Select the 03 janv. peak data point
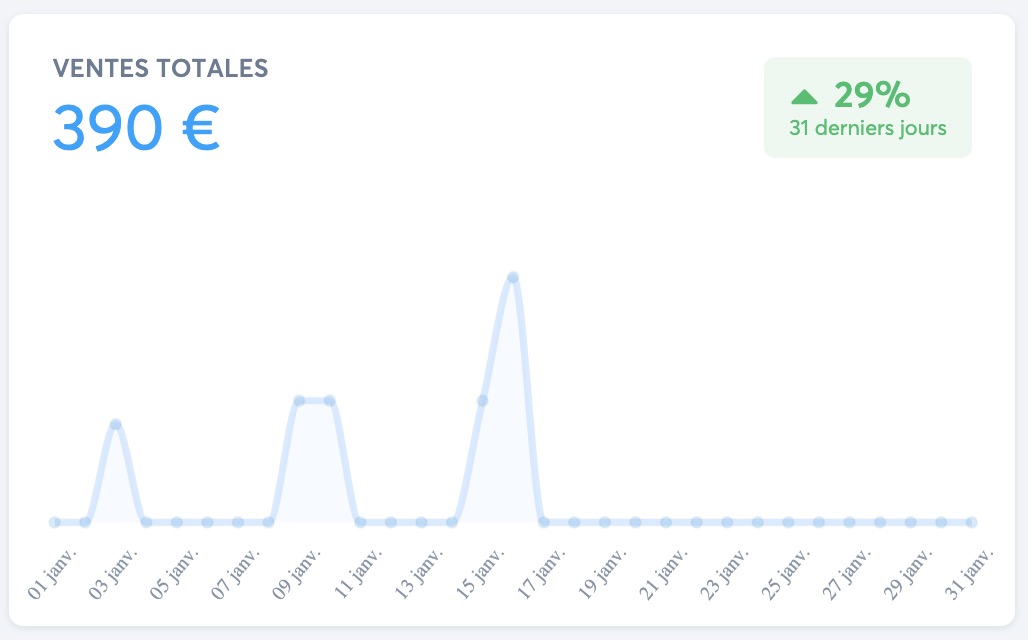This screenshot has height=640, width=1028. click(116, 425)
